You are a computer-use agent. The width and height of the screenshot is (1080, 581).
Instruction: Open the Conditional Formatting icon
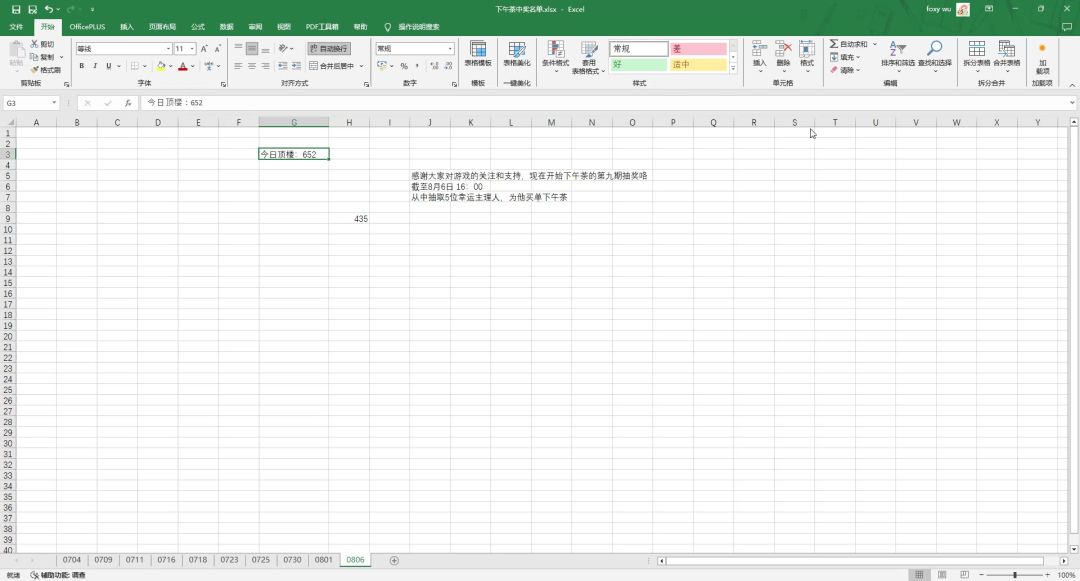coord(555,57)
